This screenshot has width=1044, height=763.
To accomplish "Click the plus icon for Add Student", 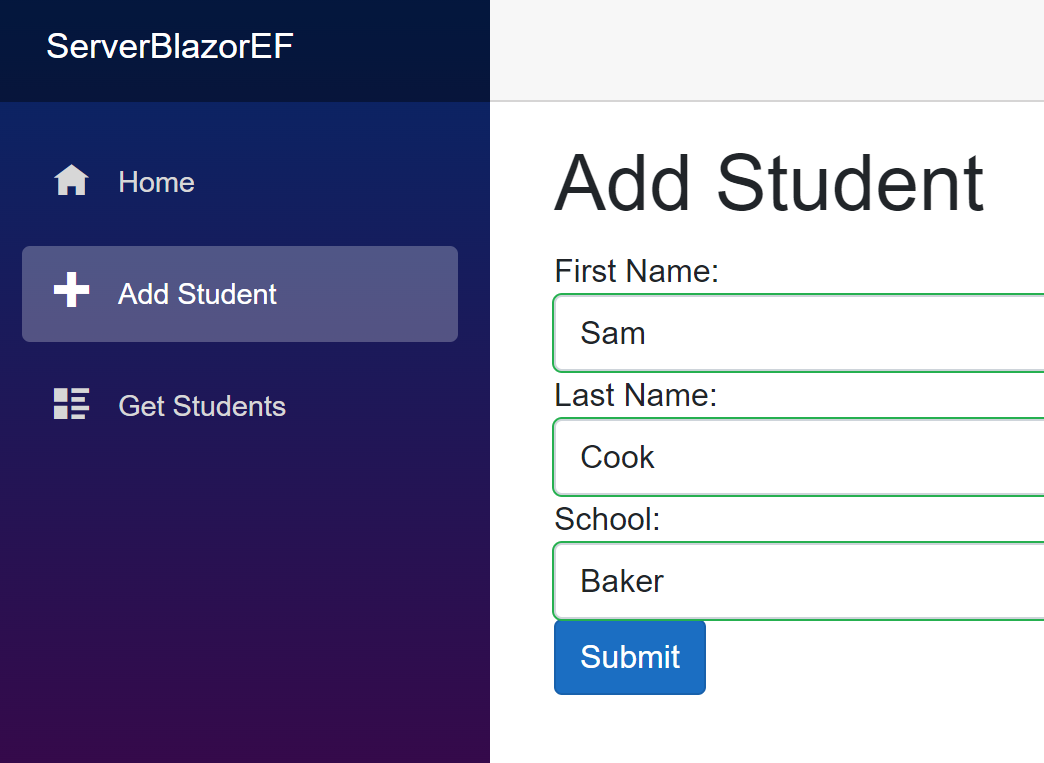I will point(71,290).
